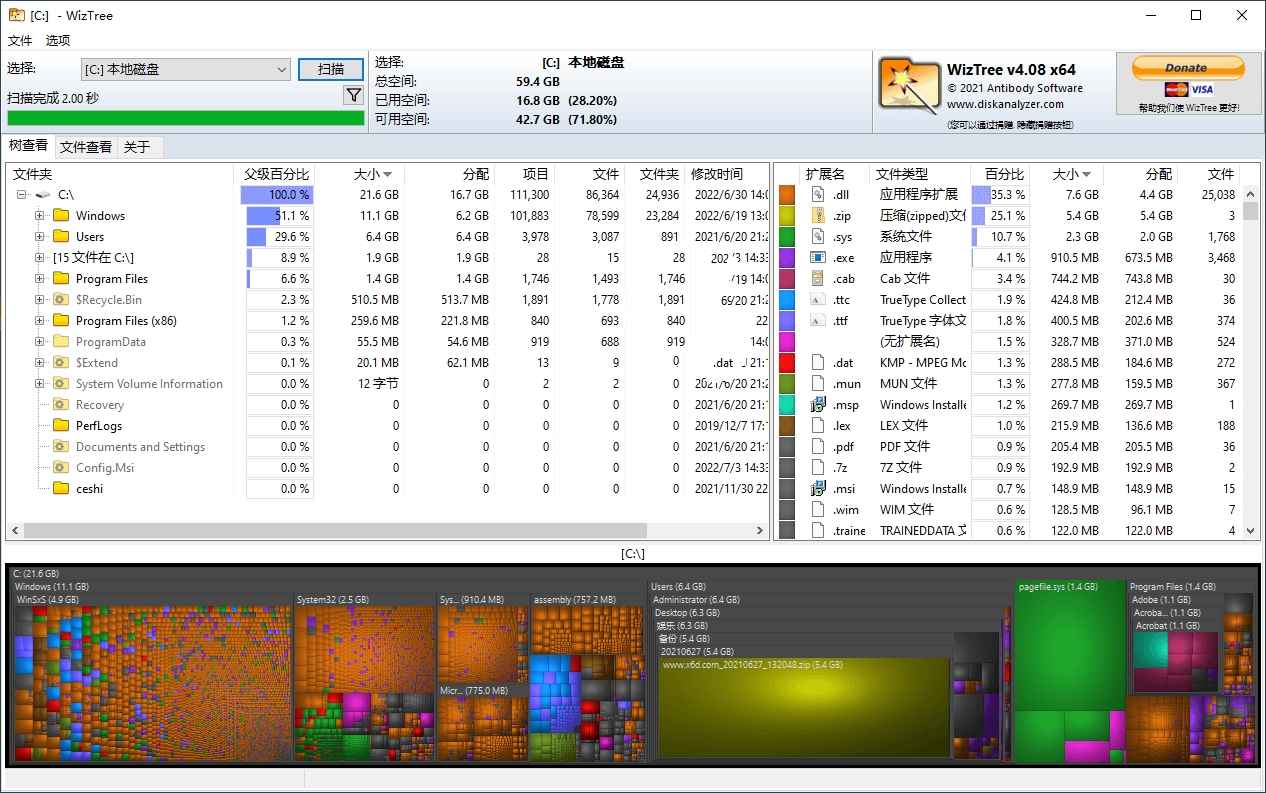
Task: Click the 扫描 scan button
Action: 330,68
